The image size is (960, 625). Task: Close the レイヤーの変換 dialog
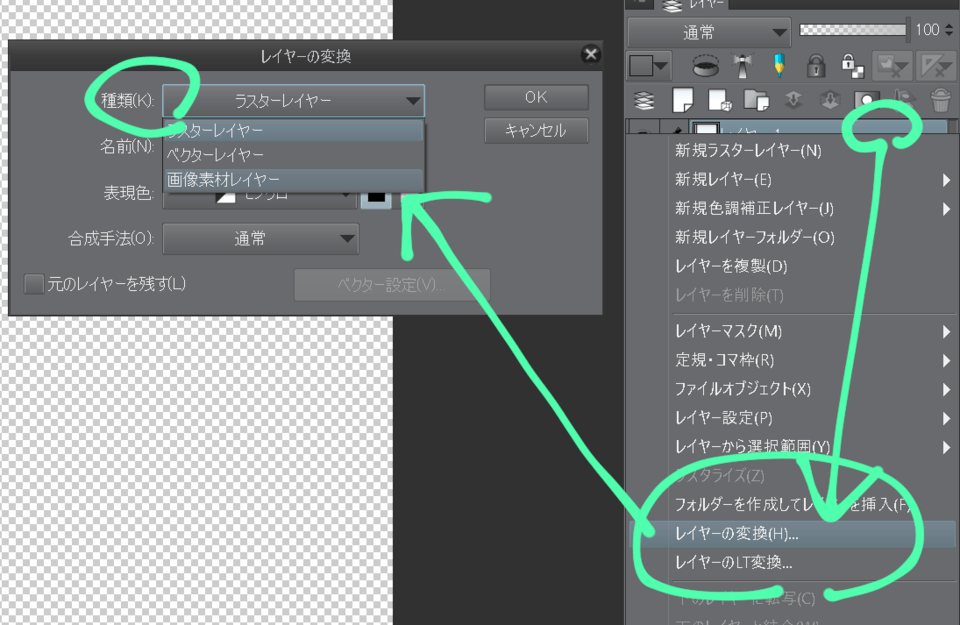click(x=590, y=55)
